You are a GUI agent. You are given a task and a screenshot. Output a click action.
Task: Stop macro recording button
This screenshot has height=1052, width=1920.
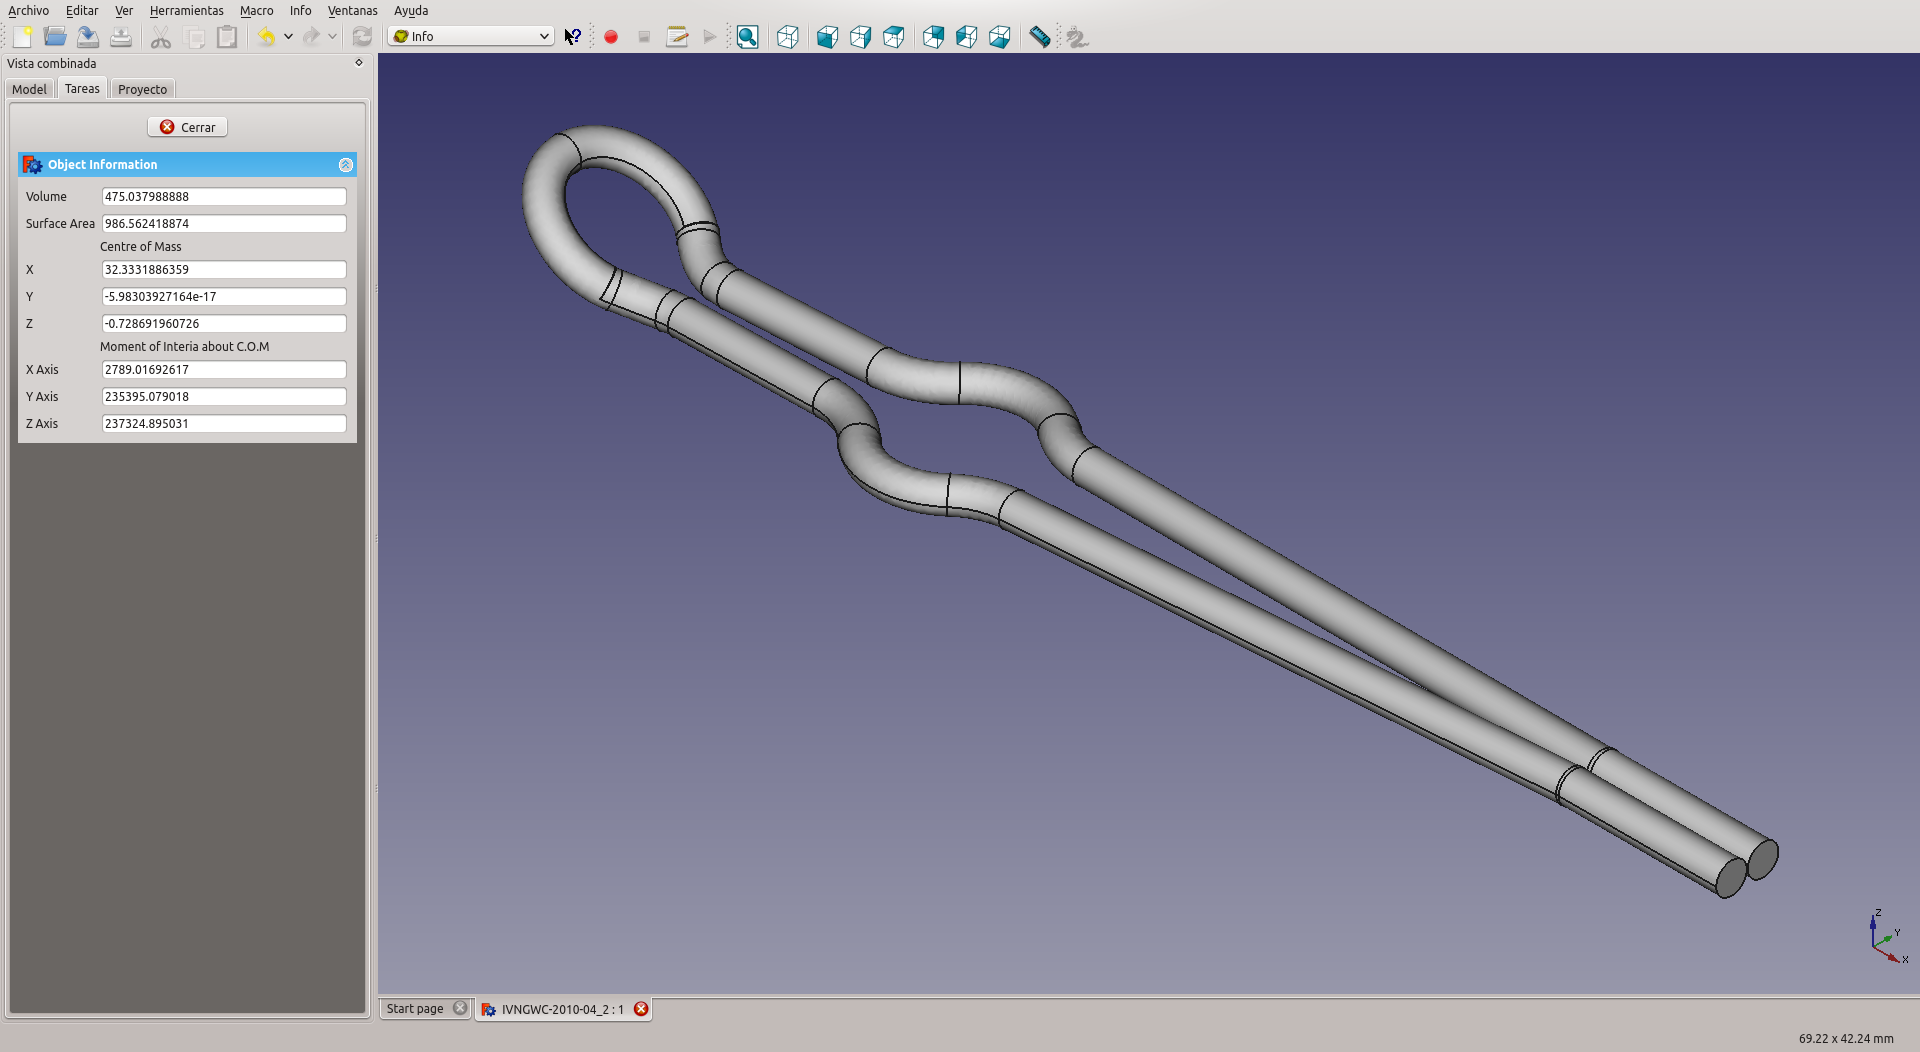(x=644, y=37)
